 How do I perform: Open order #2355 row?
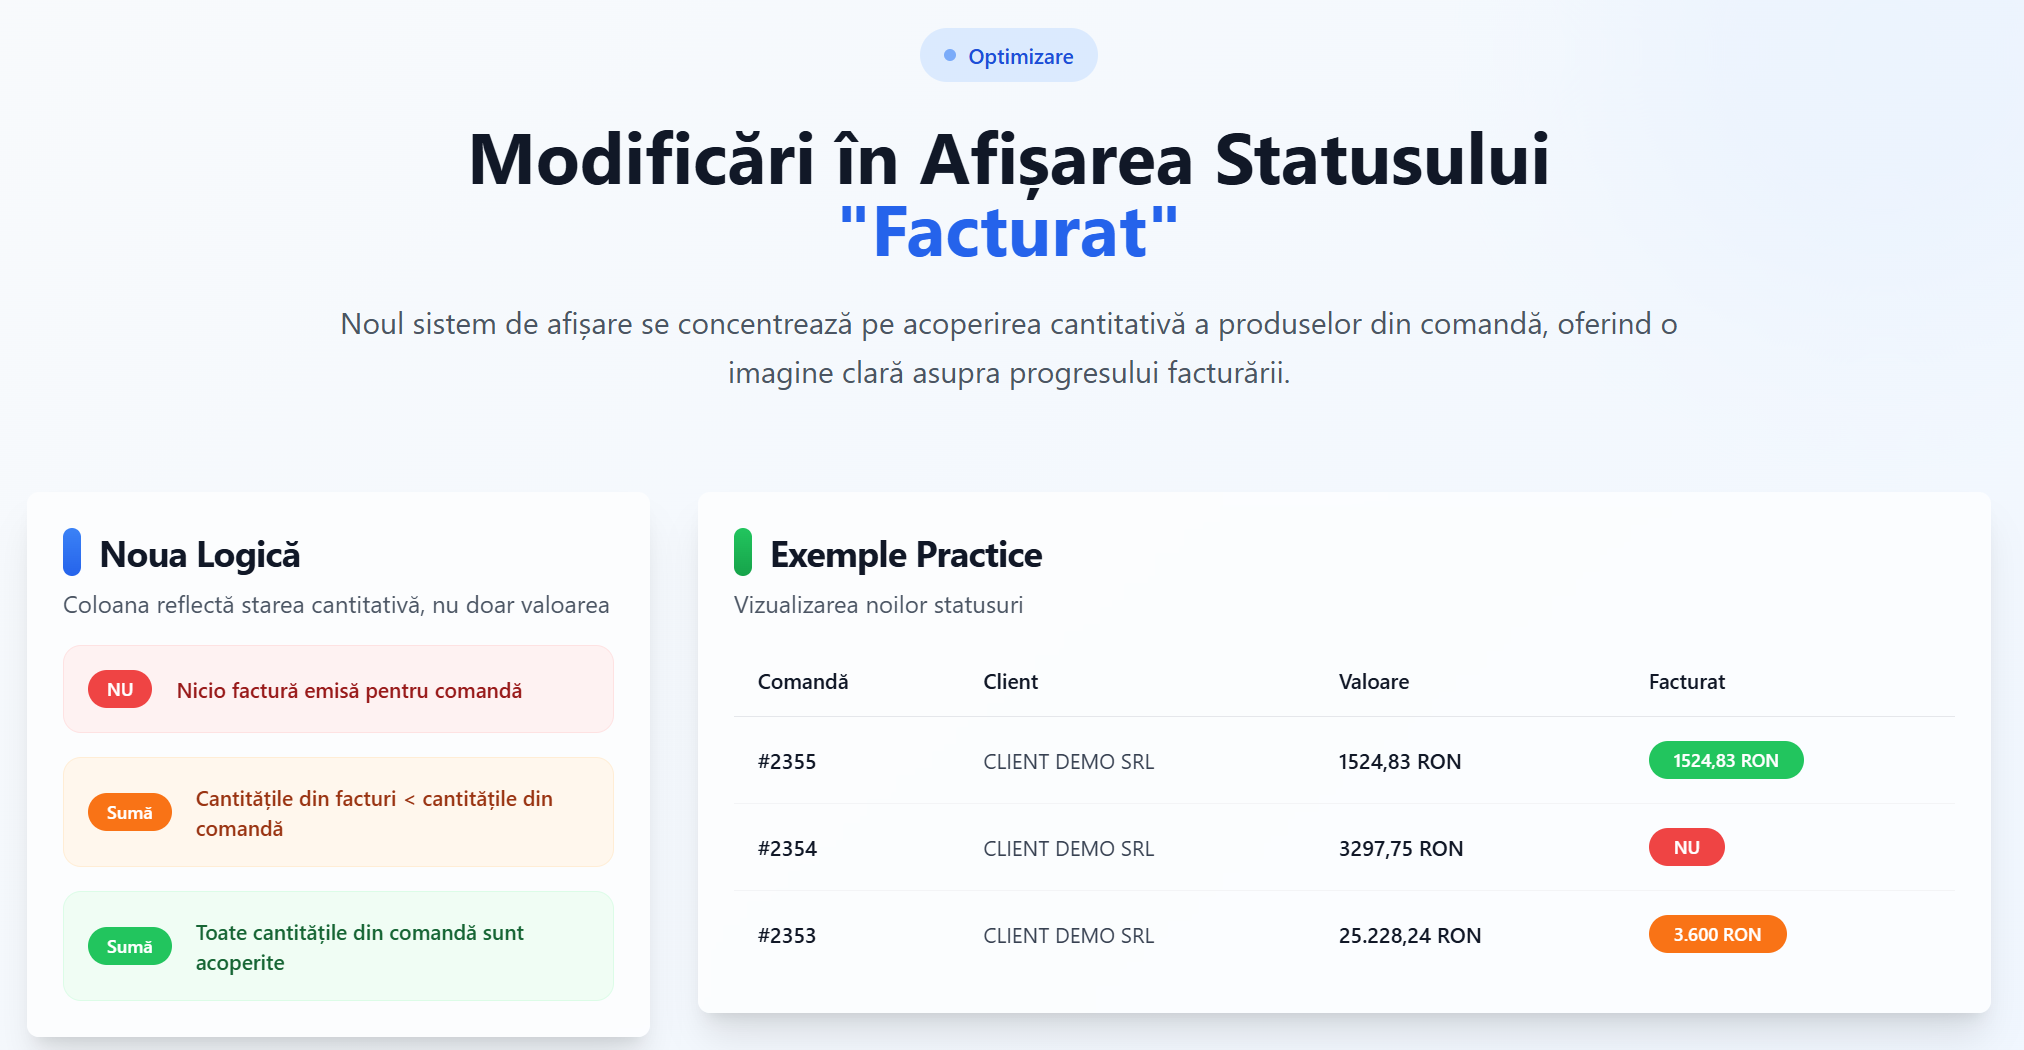point(1344,761)
